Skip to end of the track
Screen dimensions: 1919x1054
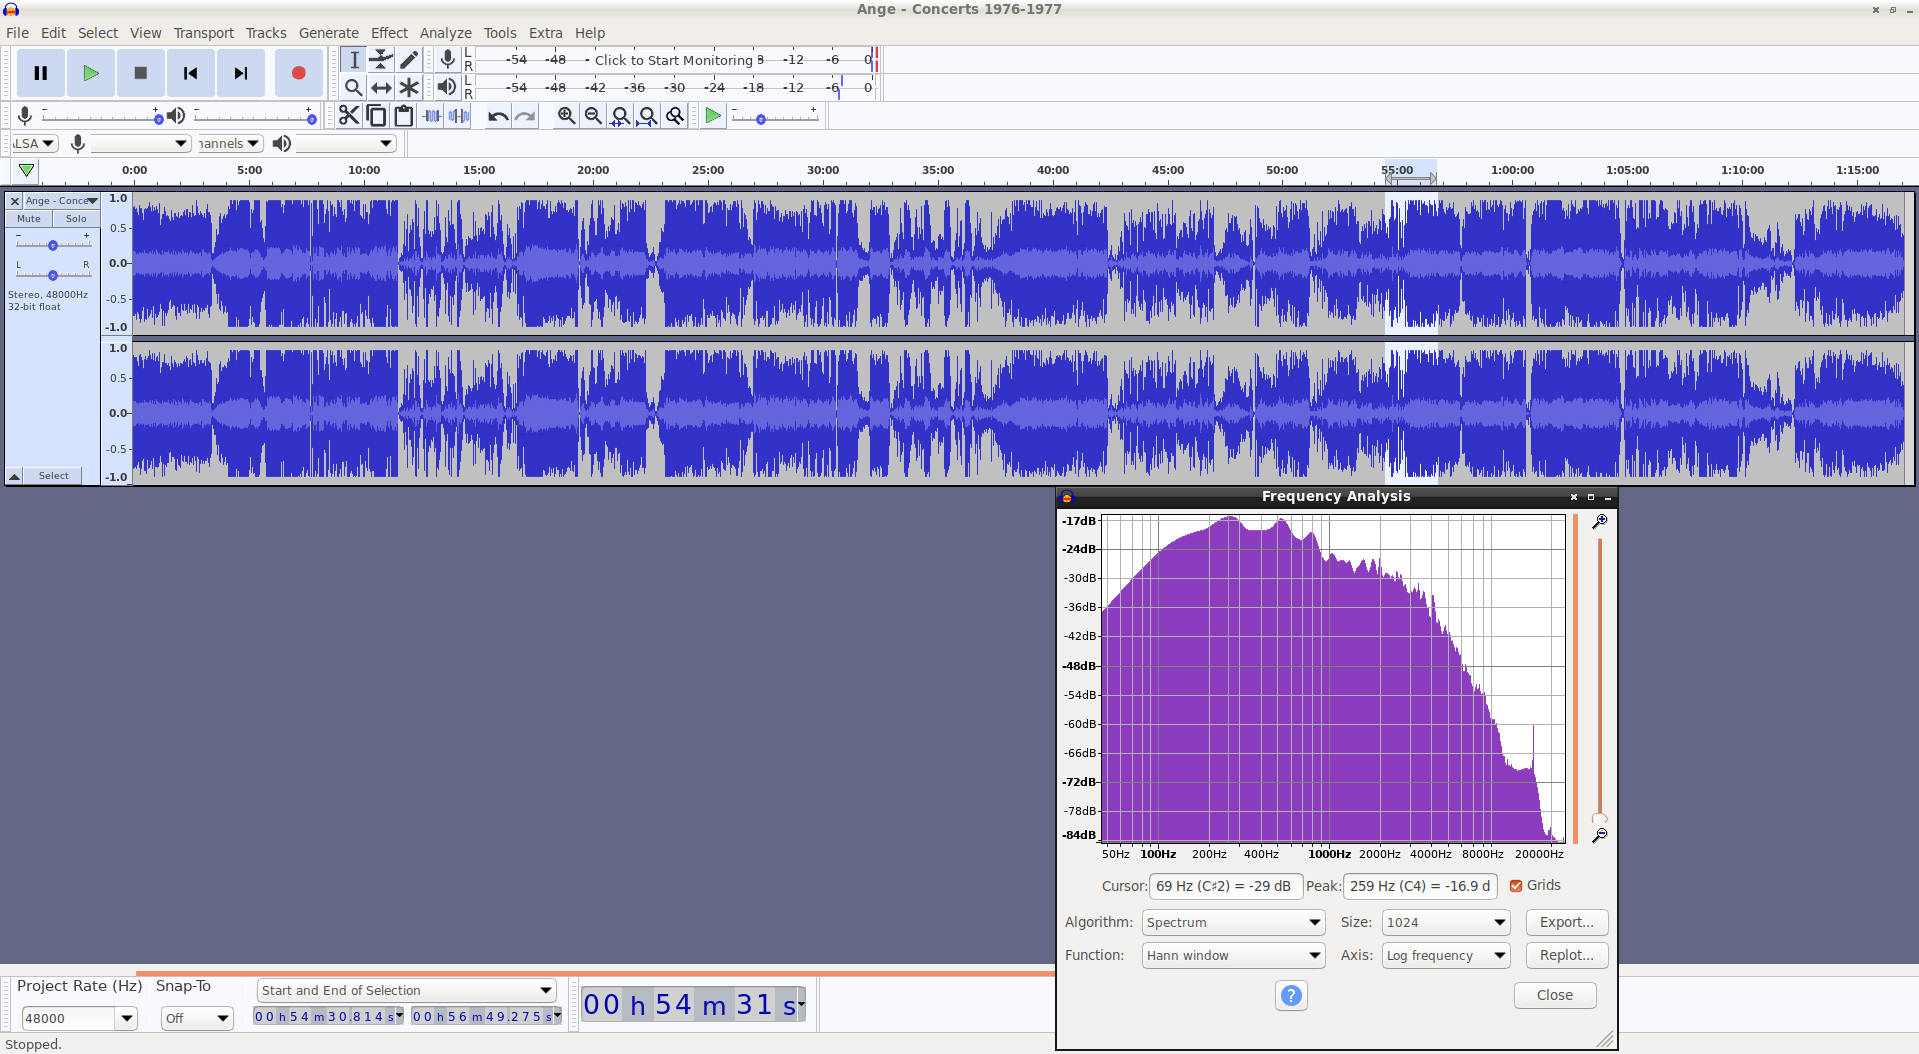click(241, 73)
